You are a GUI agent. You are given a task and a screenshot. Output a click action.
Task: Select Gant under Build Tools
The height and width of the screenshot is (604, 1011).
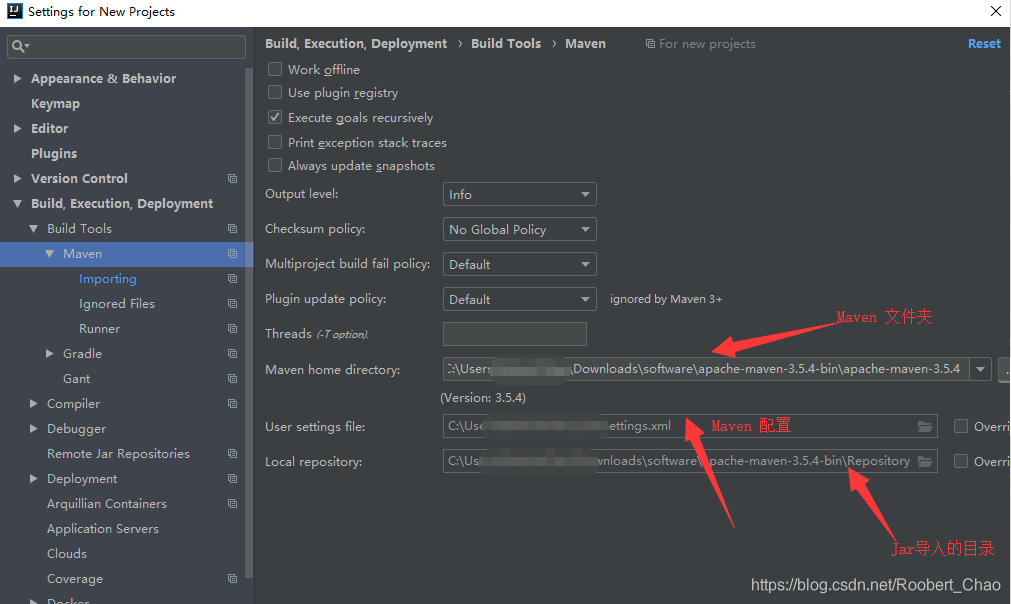[77, 379]
